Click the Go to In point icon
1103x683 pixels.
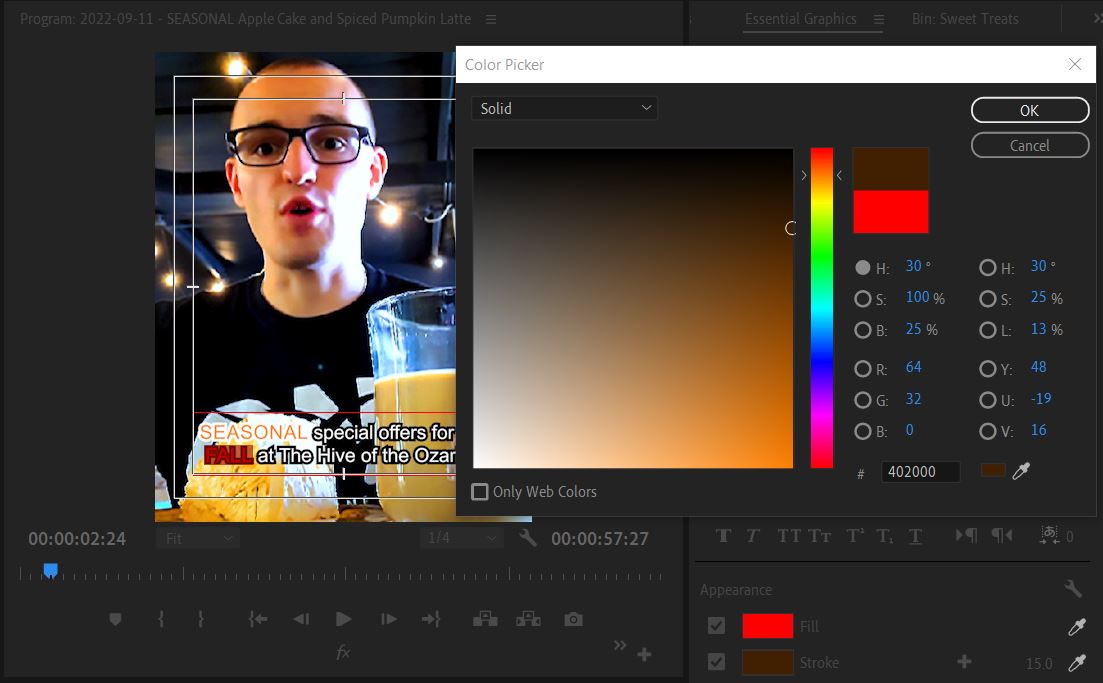click(x=258, y=619)
